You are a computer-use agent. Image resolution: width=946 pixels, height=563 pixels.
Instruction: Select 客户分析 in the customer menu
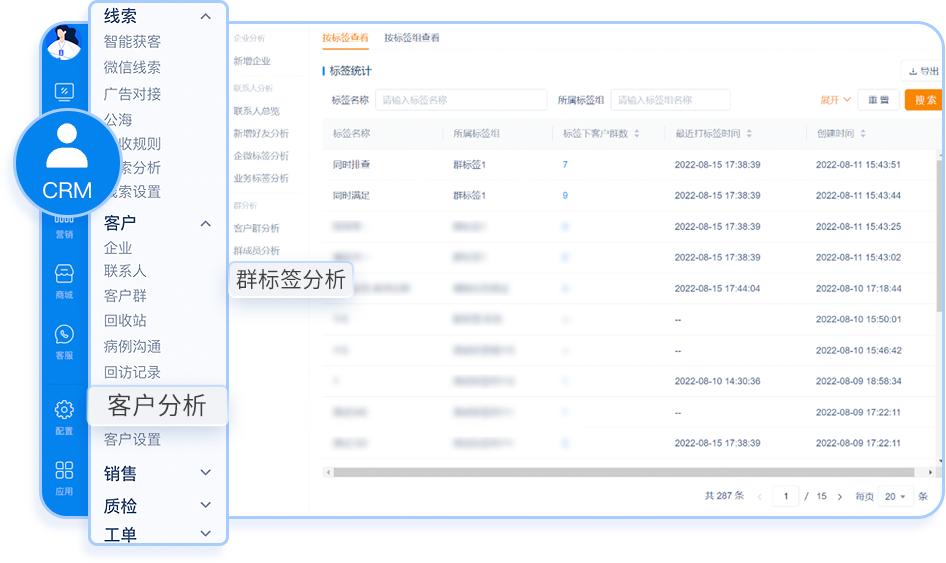click(156, 405)
